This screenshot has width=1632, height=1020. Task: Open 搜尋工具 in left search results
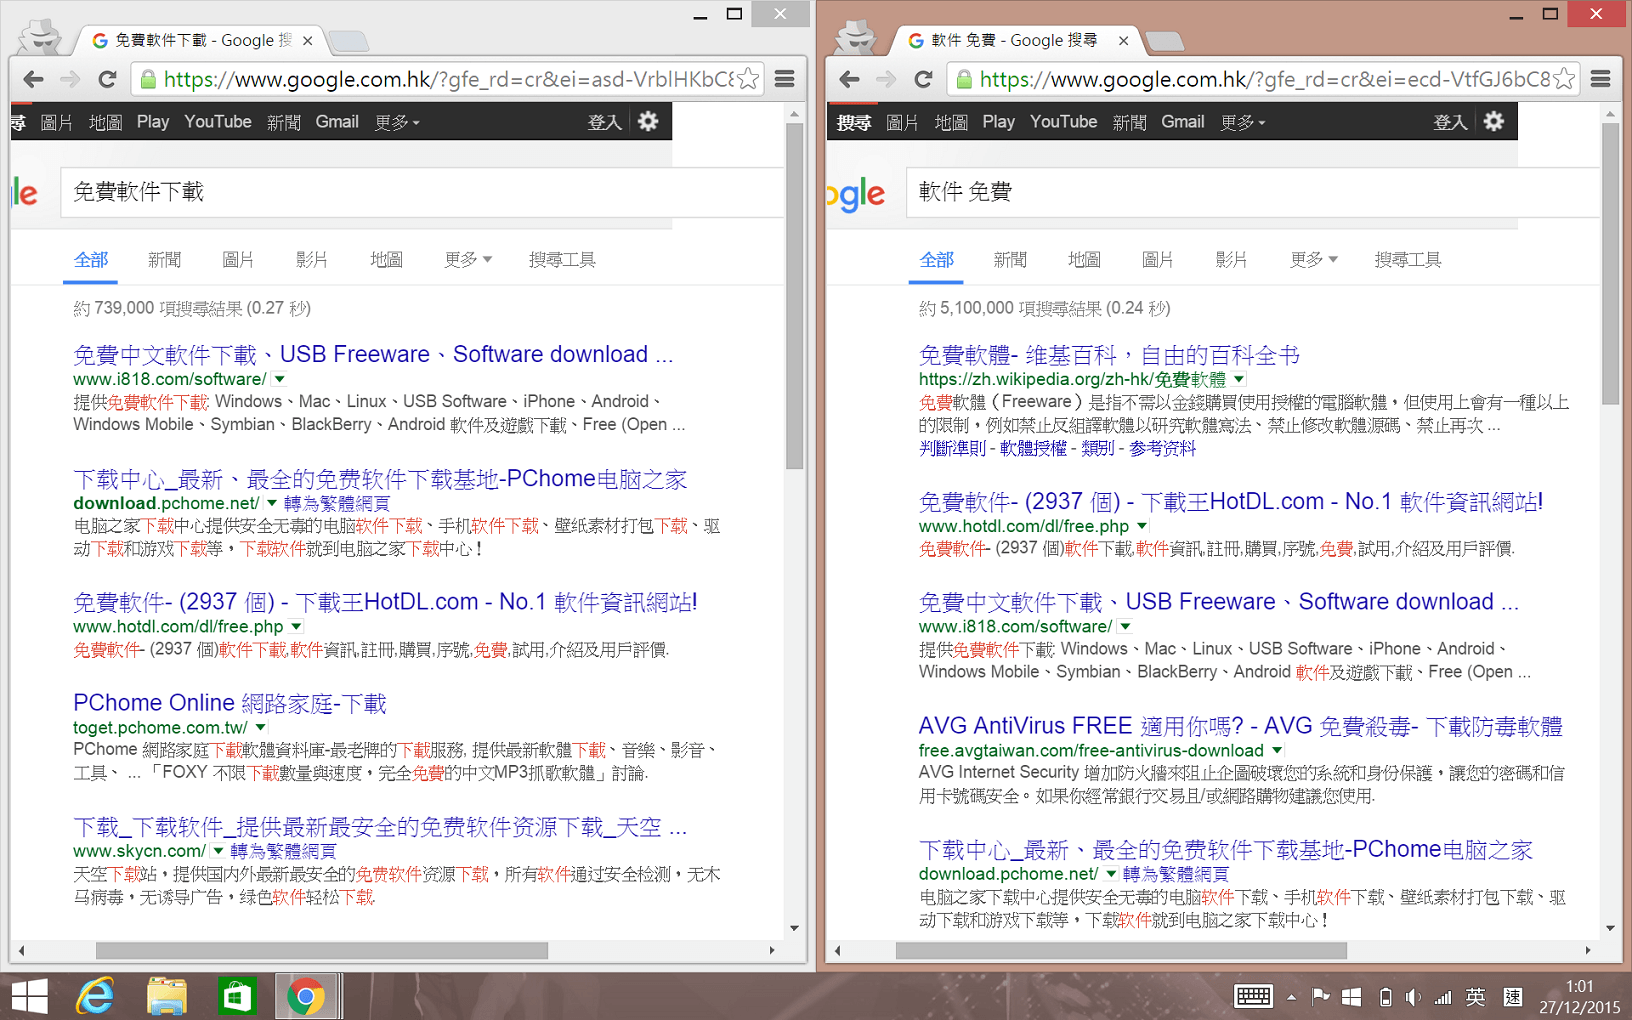point(562,260)
